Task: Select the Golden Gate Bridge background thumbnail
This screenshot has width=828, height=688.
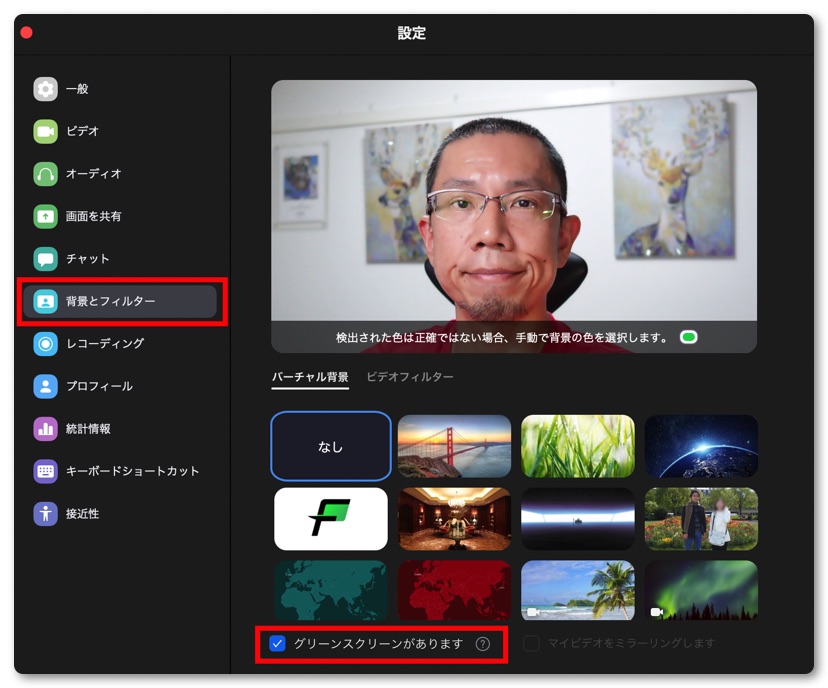Action: [454, 446]
